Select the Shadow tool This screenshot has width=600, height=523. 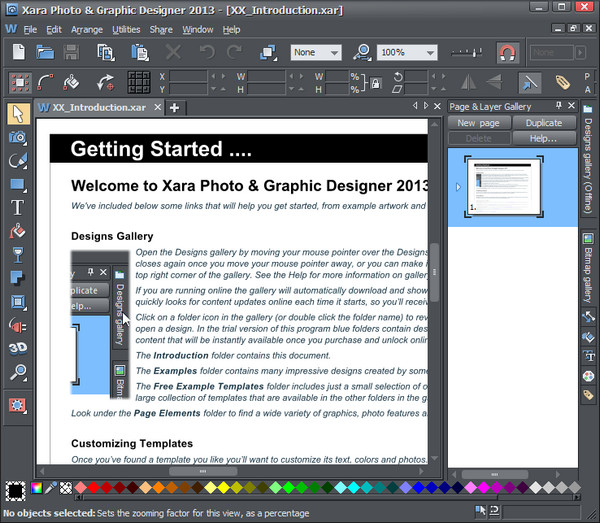tap(18, 278)
